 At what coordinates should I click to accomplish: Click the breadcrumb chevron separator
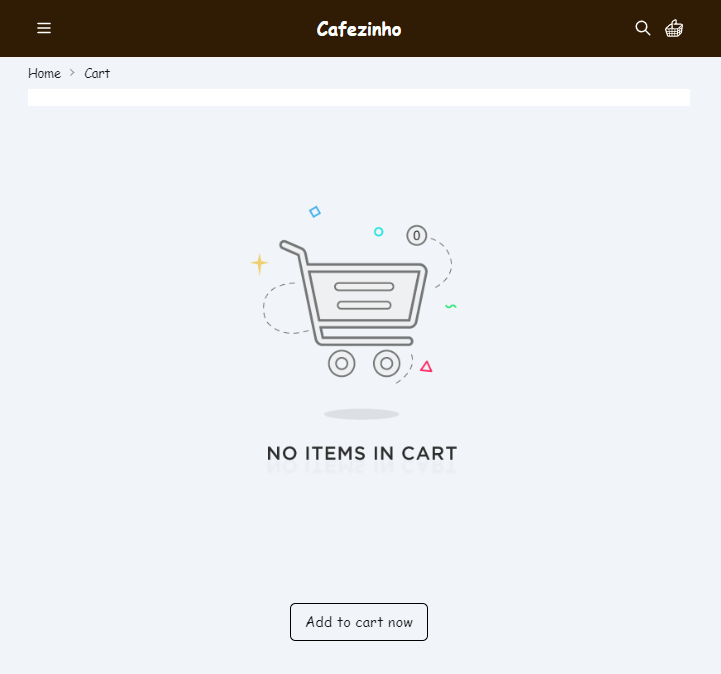coord(72,73)
